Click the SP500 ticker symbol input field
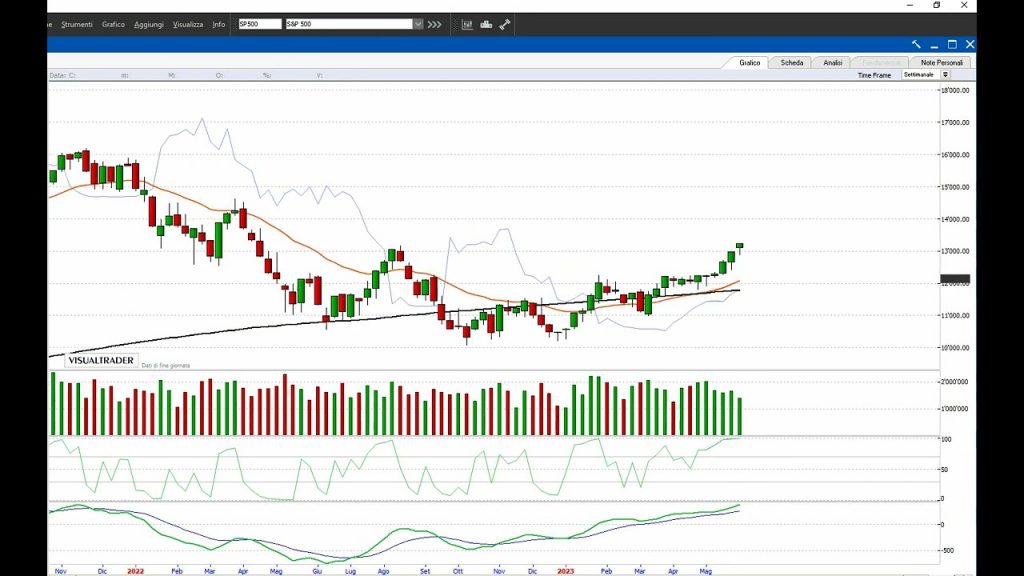 point(260,24)
